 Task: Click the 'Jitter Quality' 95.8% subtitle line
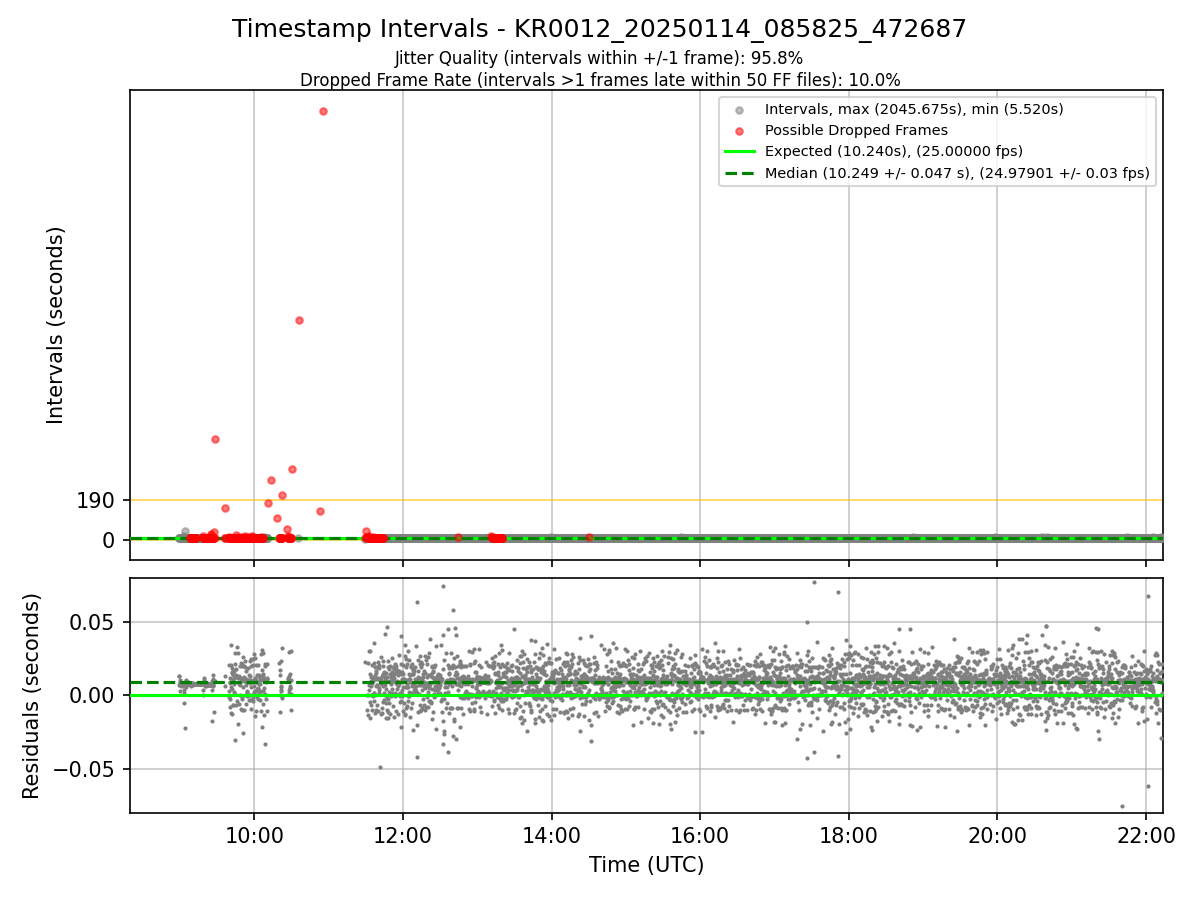tap(599, 58)
